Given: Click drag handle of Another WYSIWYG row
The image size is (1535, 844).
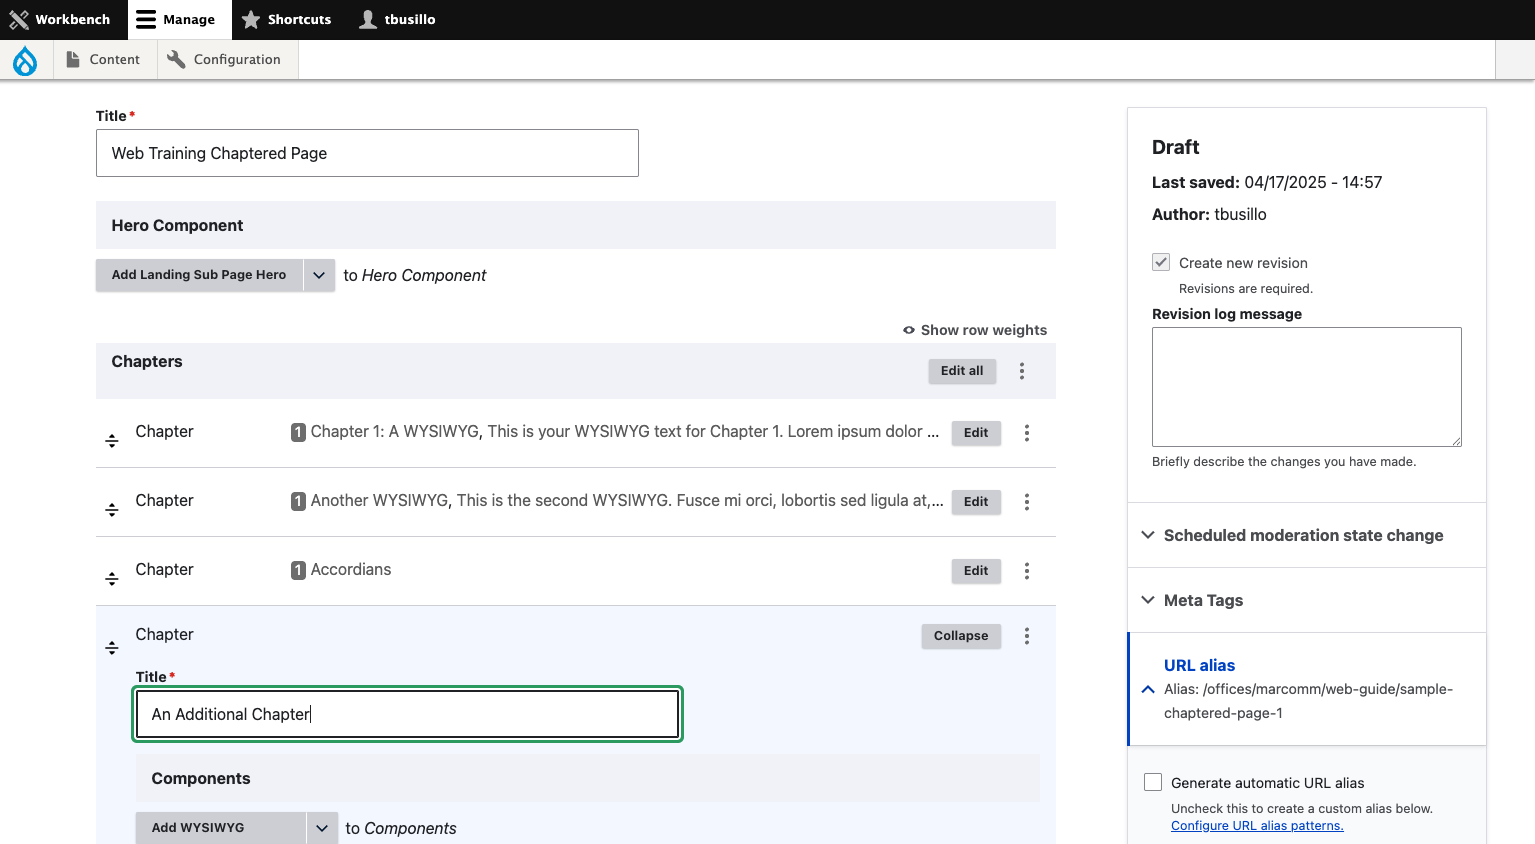Looking at the screenshot, I should point(112,509).
